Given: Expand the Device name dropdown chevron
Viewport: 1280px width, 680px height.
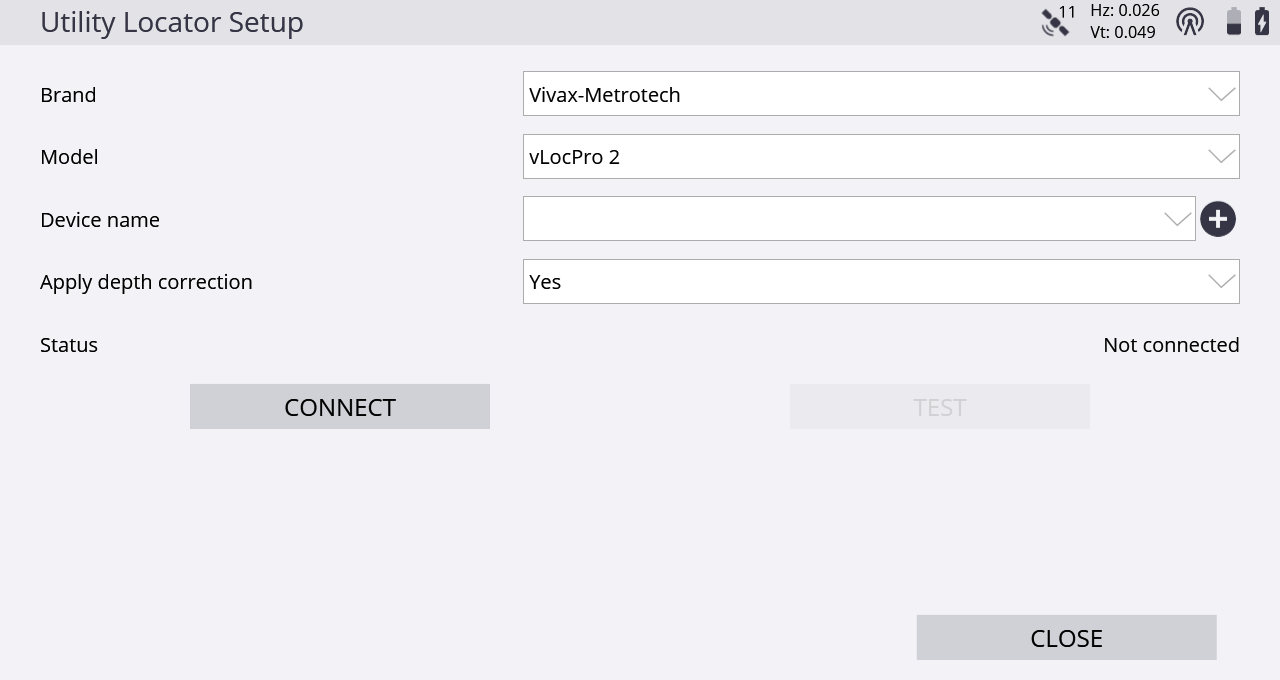Looking at the screenshot, I should tap(1178, 219).
